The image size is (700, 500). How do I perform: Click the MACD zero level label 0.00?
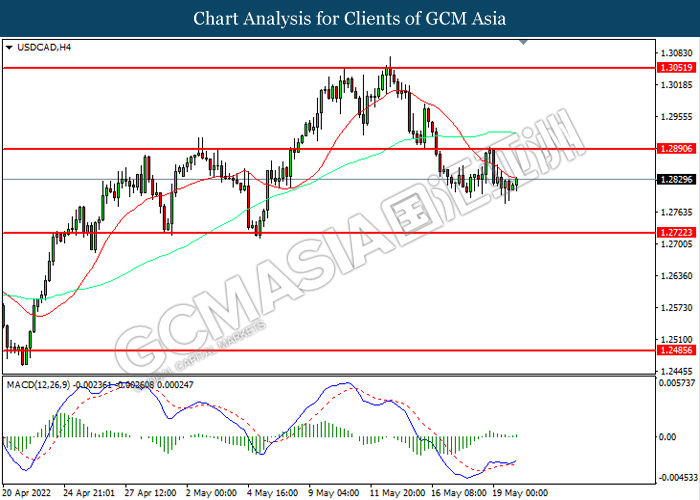[667, 437]
